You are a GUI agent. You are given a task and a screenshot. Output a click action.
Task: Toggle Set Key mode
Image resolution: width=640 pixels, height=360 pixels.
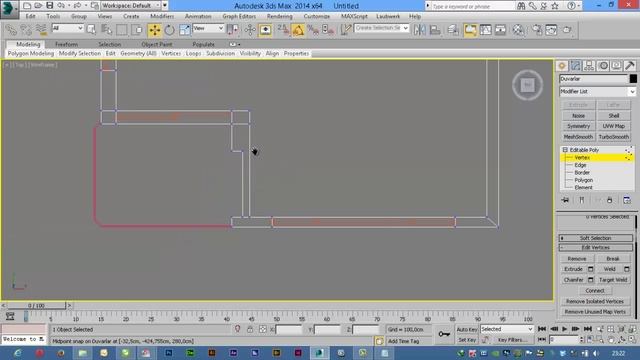click(x=467, y=340)
